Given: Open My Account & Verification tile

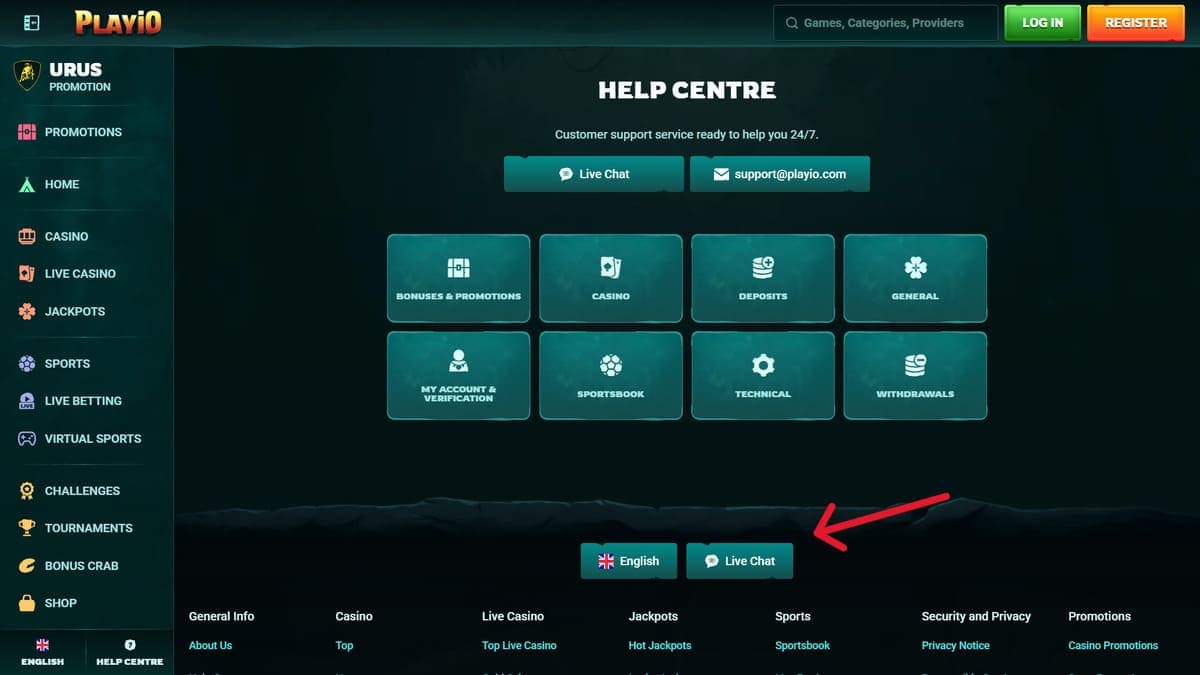Looking at the screenshot, I should [x=458, y=375].
